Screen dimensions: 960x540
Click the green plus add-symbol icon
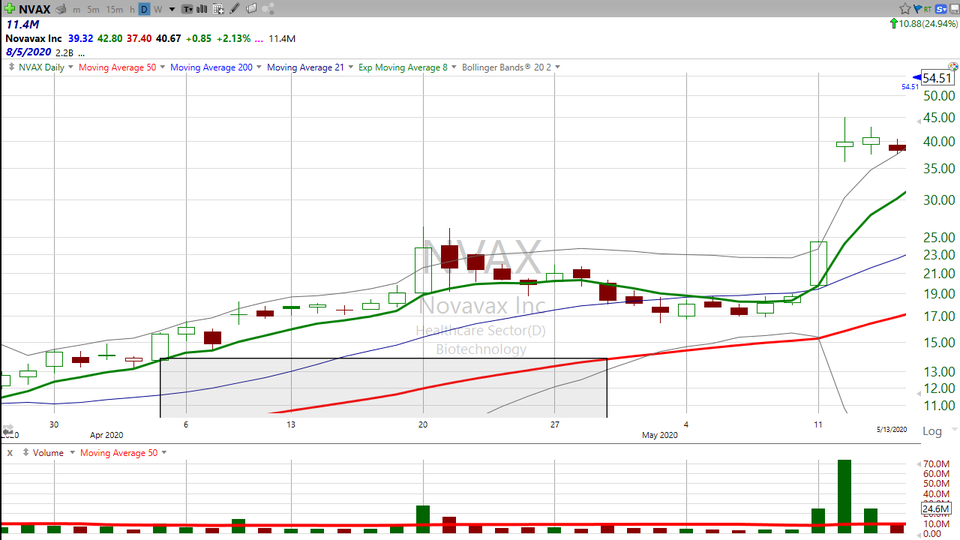[x=9, y=9]
